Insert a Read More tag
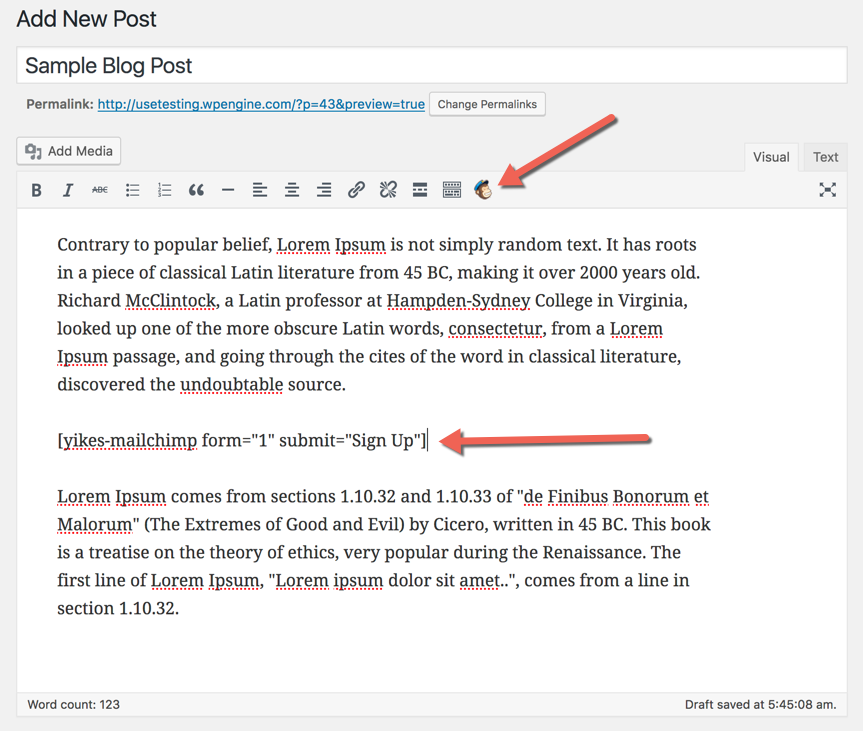863x731 pixels. (420, 190)
